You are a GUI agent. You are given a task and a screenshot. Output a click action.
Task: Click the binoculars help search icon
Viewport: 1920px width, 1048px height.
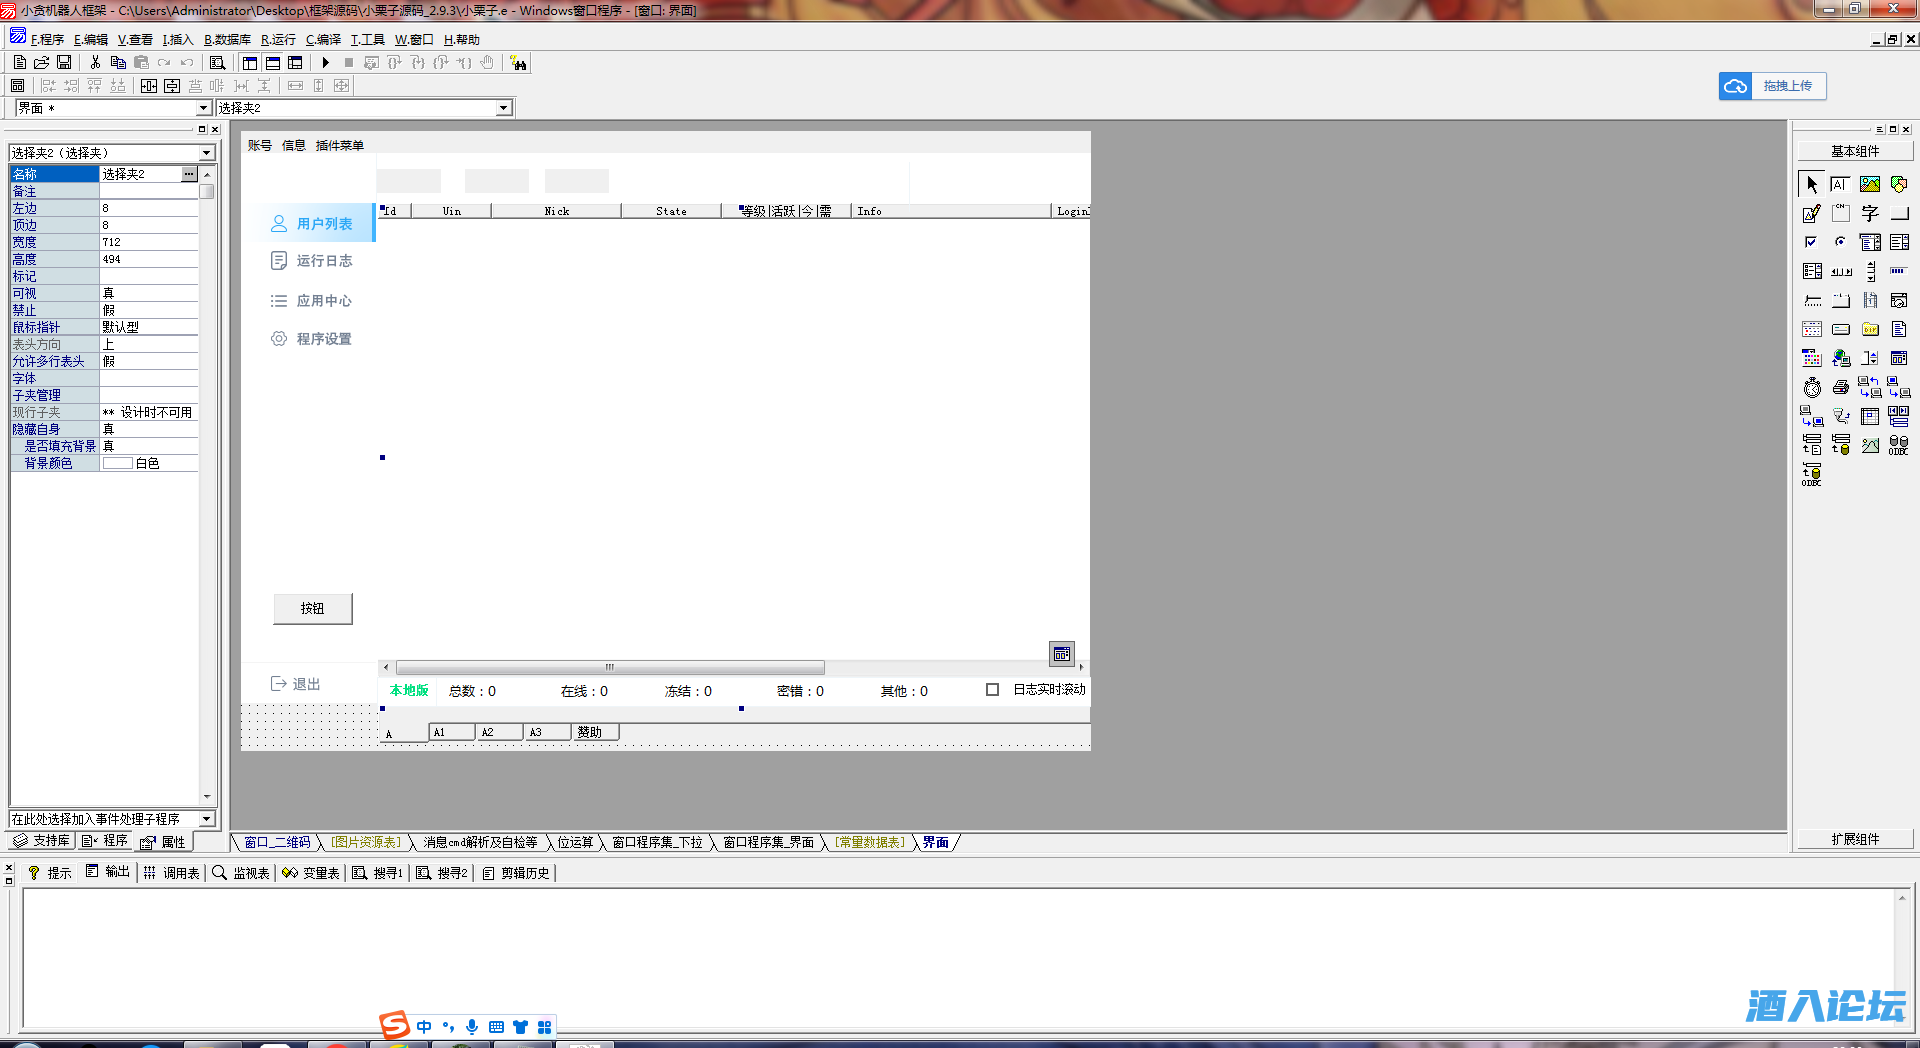(518, 63)
